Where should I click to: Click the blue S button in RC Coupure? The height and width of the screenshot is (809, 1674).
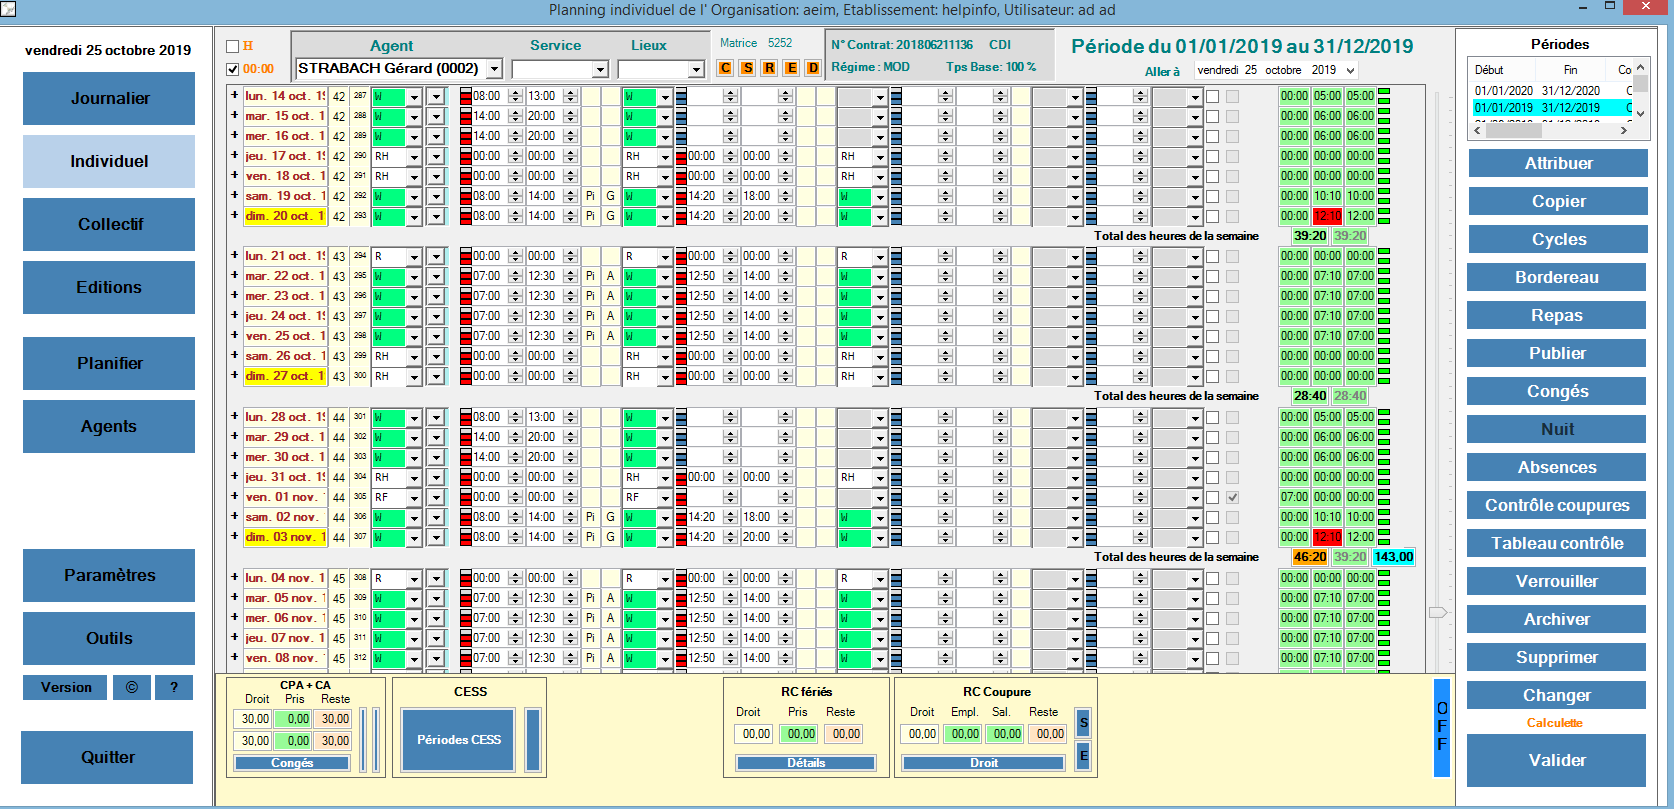tap(1083, 723)
